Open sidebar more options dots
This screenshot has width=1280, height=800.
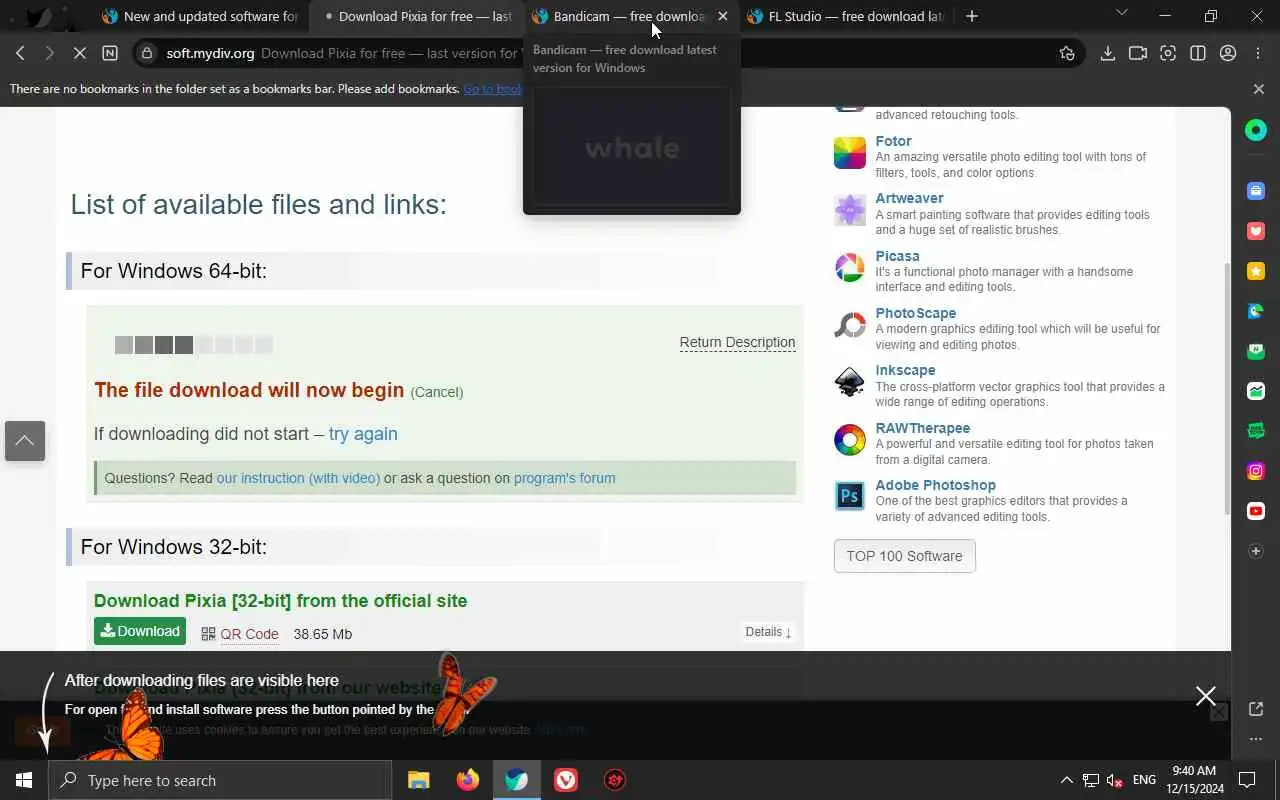click(1256, 739)
